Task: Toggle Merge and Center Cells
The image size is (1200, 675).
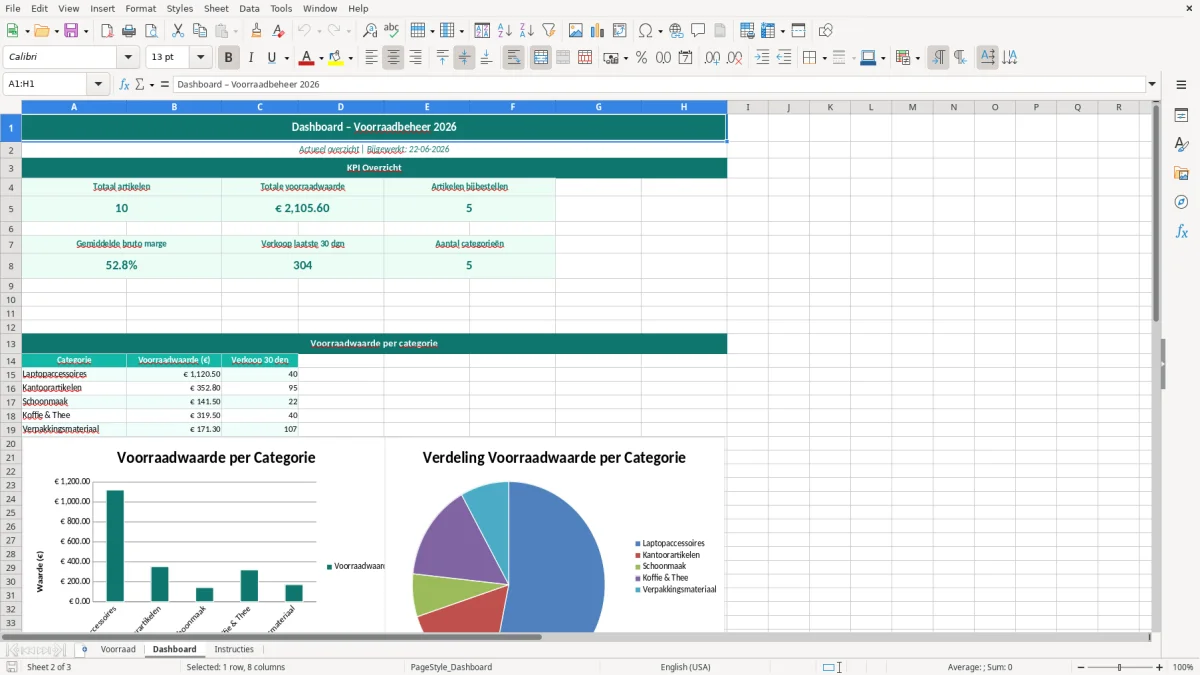Action: pyautogui.click(x=541, y=58)
